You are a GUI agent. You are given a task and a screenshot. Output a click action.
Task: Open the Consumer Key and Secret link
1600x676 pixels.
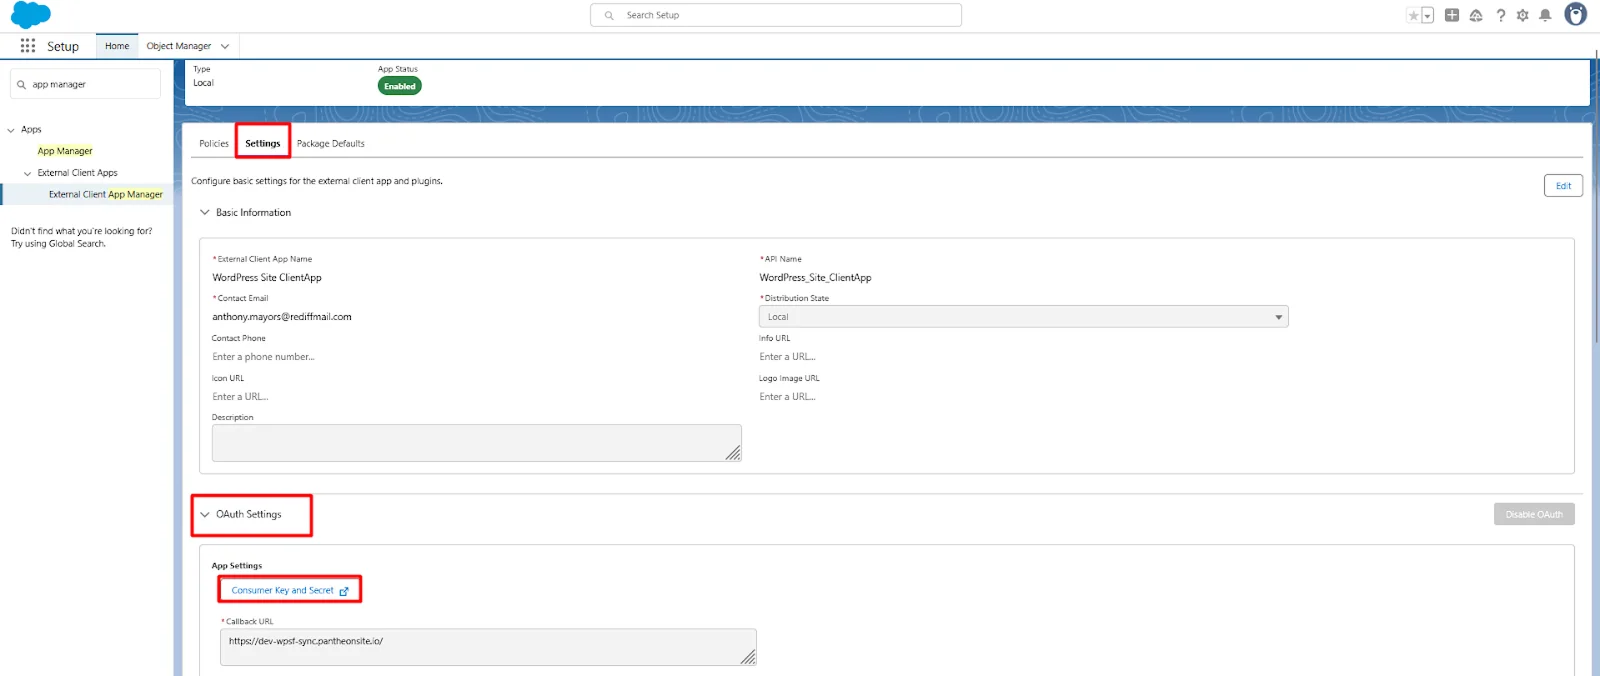283,591
